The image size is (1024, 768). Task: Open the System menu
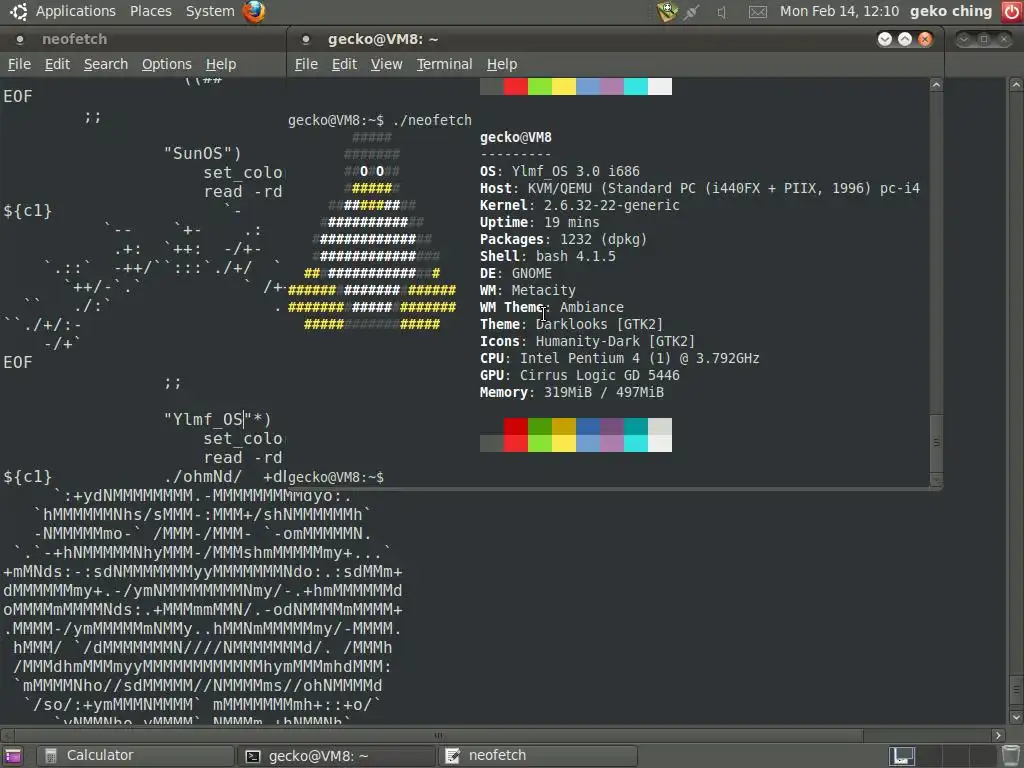point(210,11)
